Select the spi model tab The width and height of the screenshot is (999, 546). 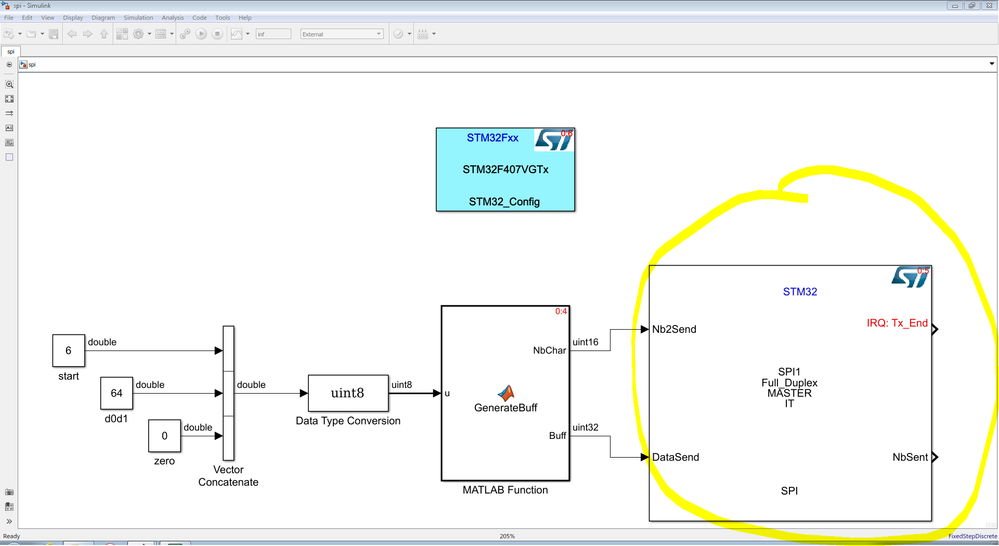point(11,51)
